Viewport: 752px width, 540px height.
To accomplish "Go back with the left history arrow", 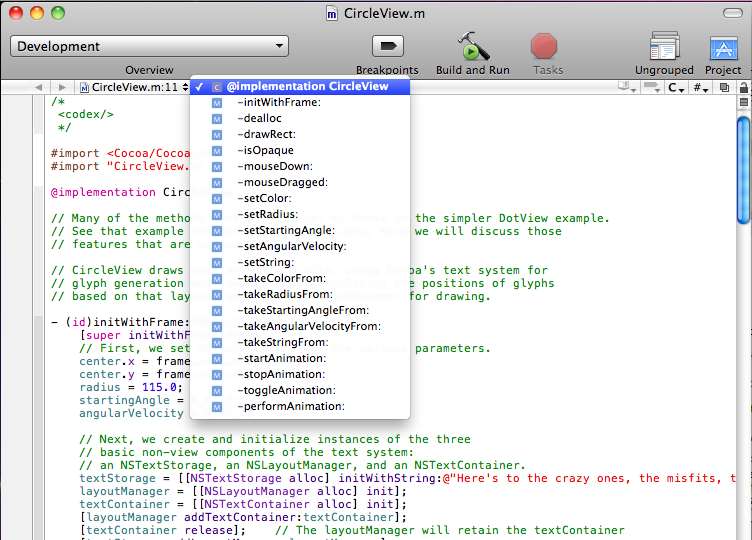I will [x=39, y=88].
